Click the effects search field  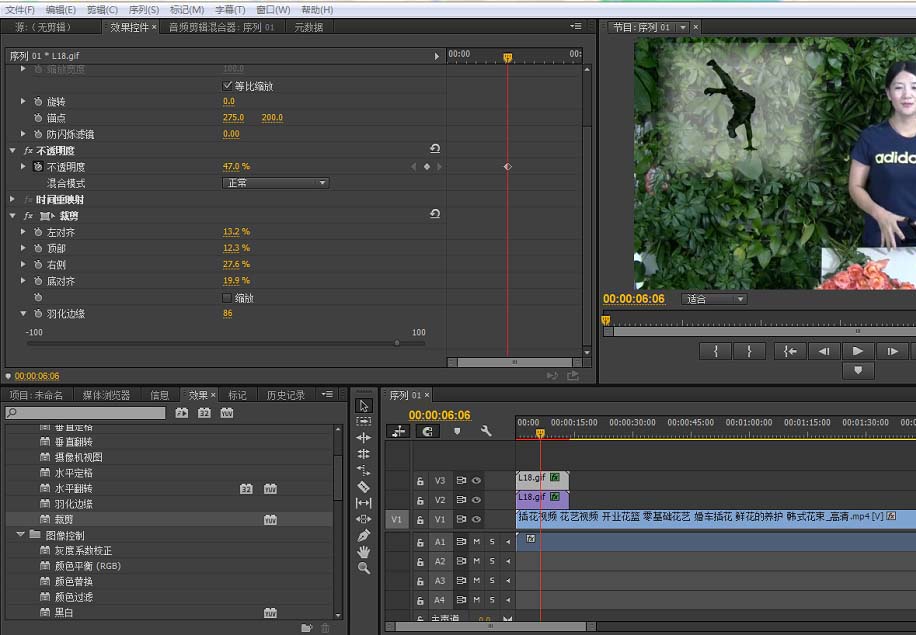pyautogui.click(x=85, y=413)
